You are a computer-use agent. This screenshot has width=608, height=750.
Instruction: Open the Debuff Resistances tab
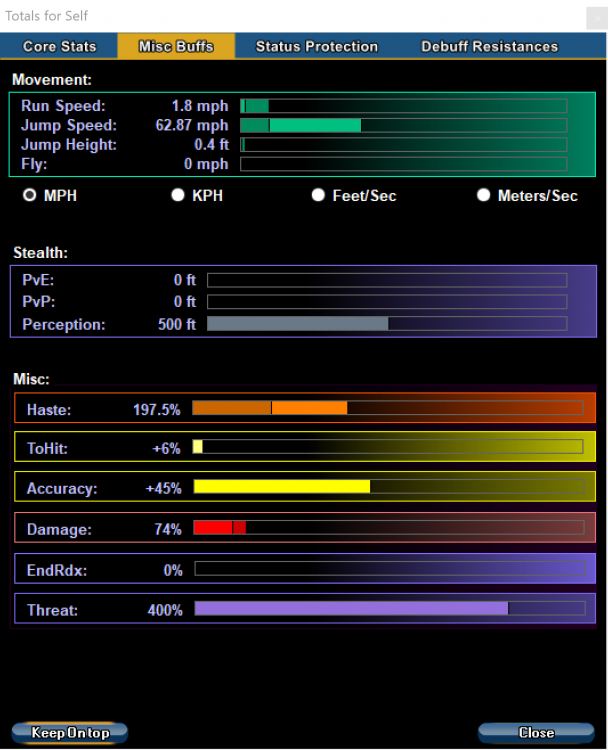(x=489, y=46)
